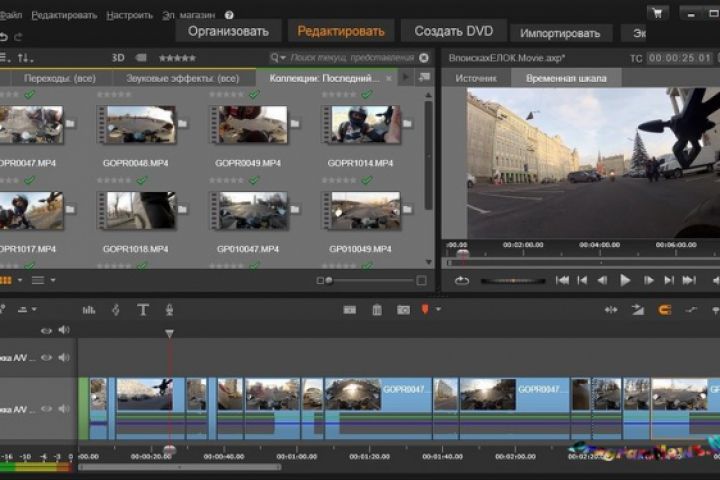
Task: Click the camera snapshot icon on timeline toolbar
Action: click(403, 310)
